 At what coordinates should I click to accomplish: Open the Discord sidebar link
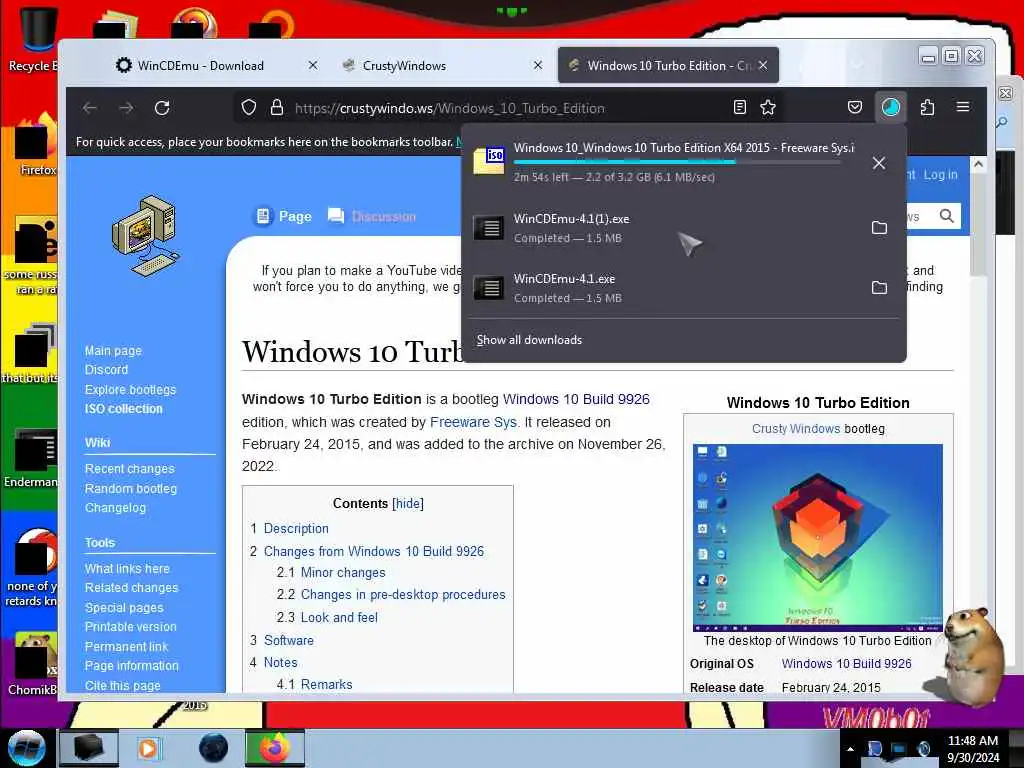(106, 370)
